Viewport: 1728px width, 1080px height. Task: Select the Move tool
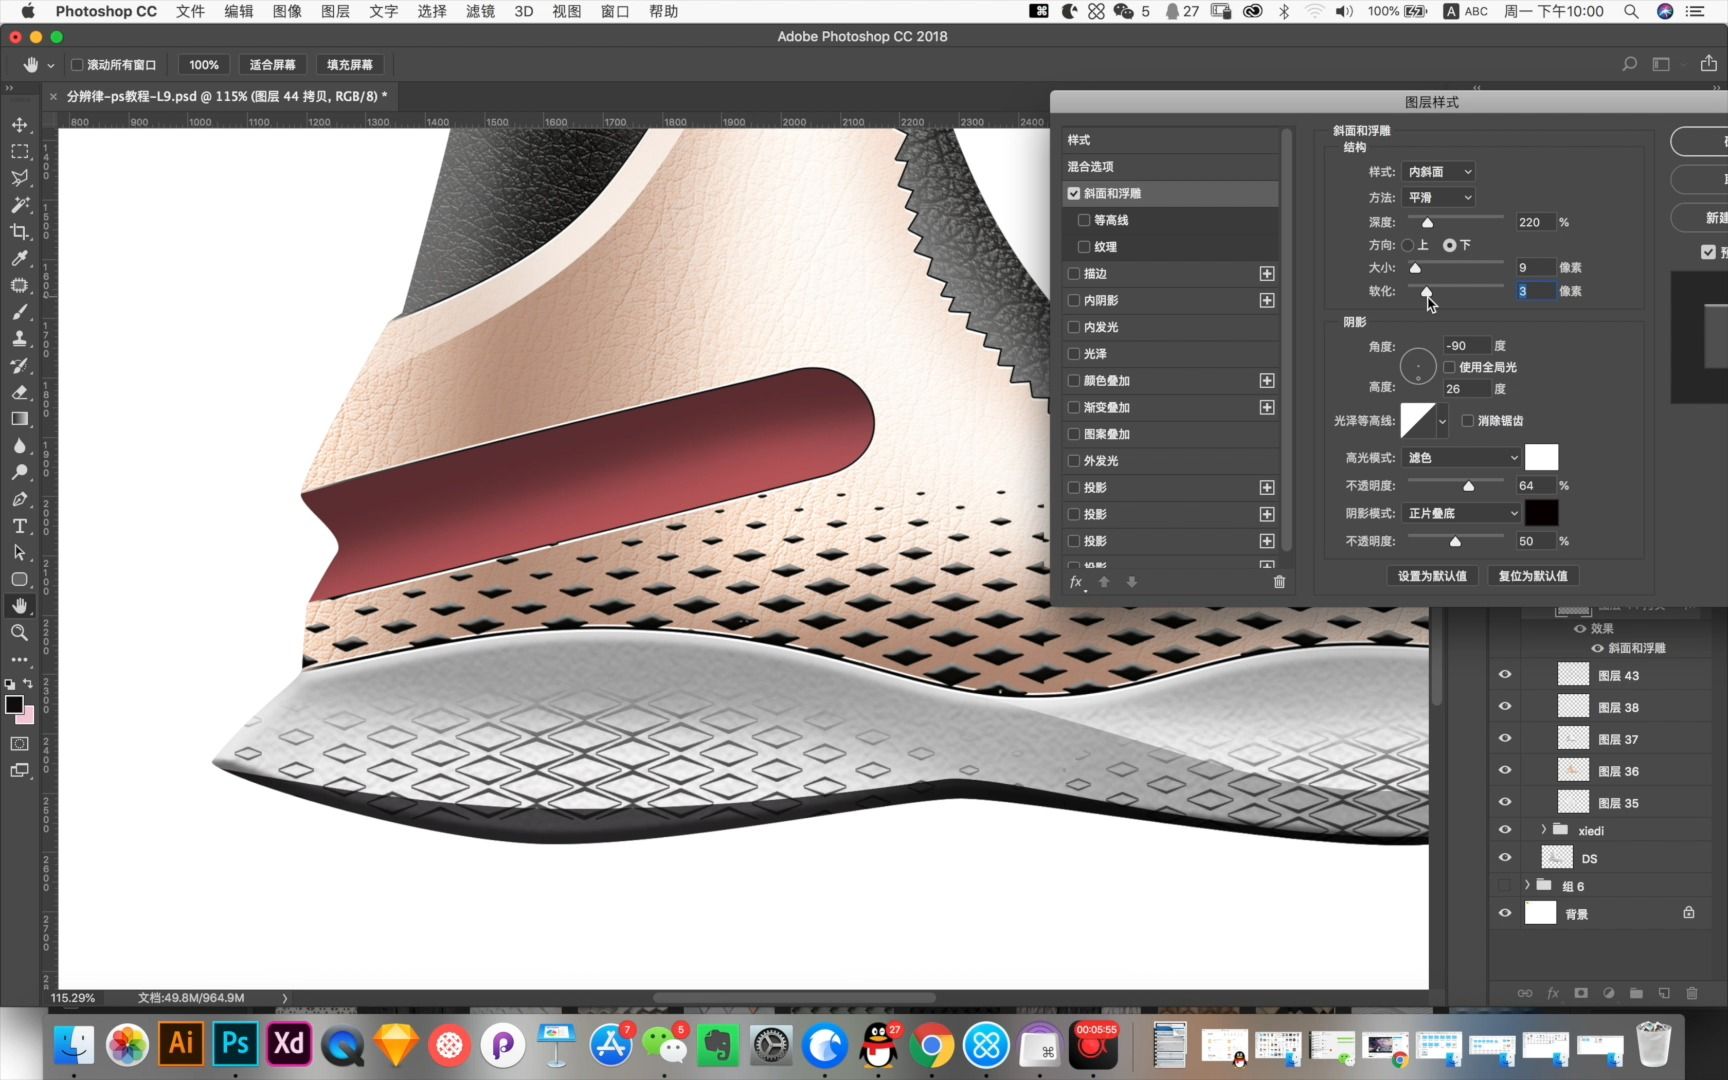pyautogui.click(x=19, y=125)
